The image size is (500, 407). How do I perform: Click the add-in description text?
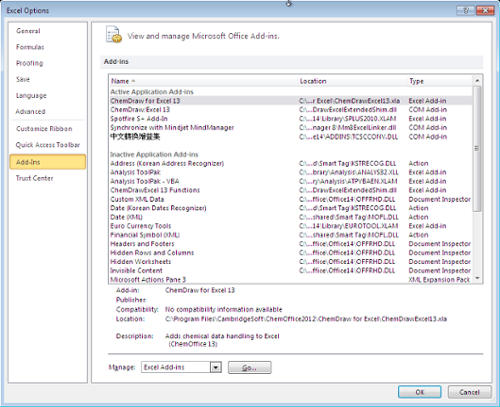222,340
